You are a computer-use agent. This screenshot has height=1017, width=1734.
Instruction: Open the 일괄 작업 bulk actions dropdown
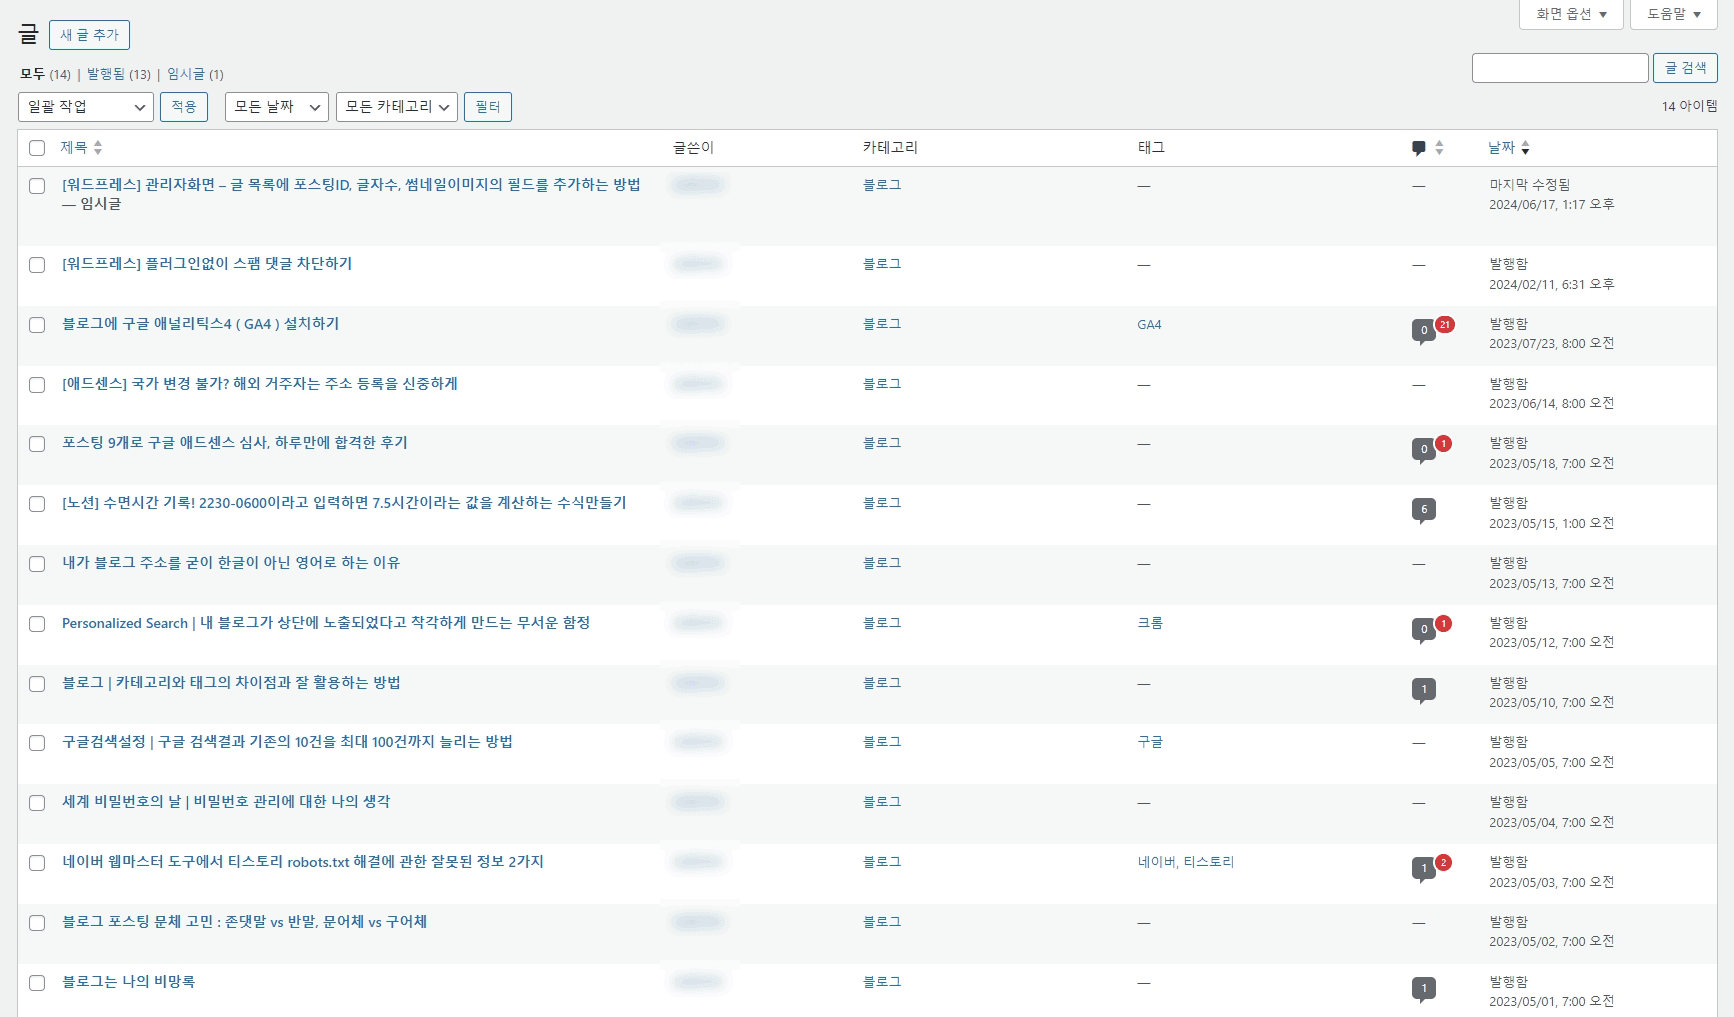[86, 107]
